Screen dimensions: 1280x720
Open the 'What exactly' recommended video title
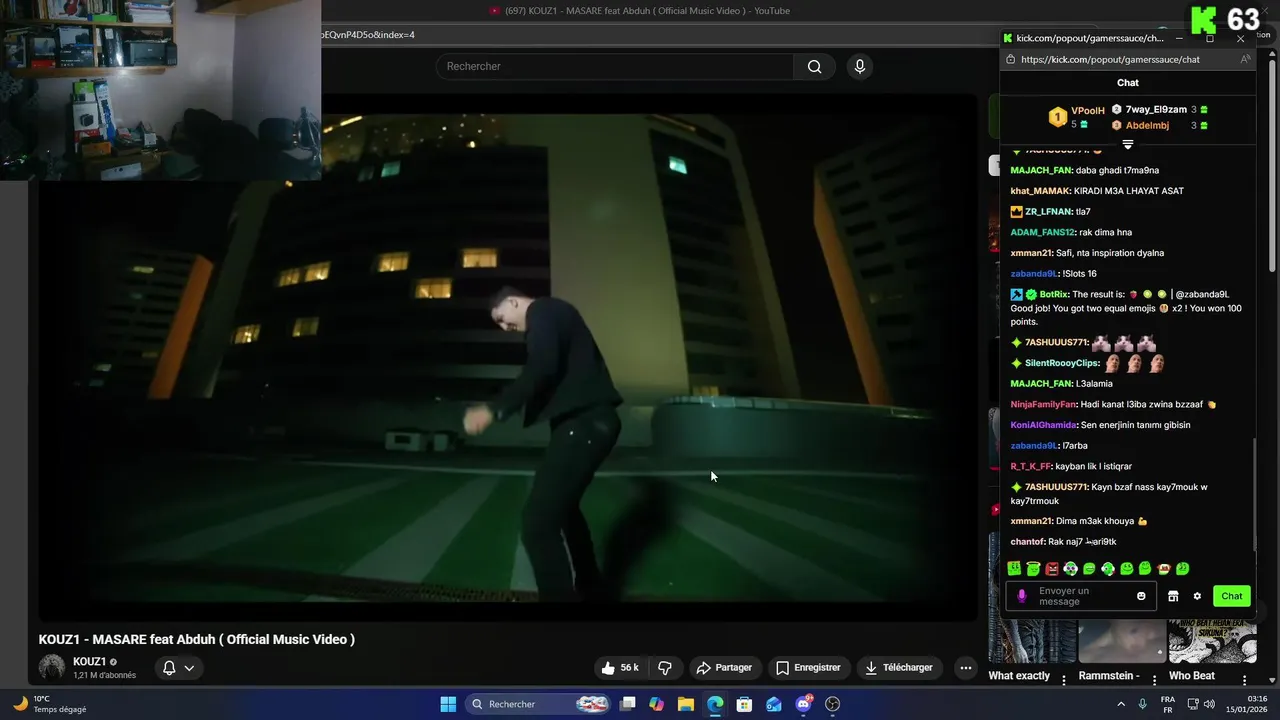(x=1019, y=676)
